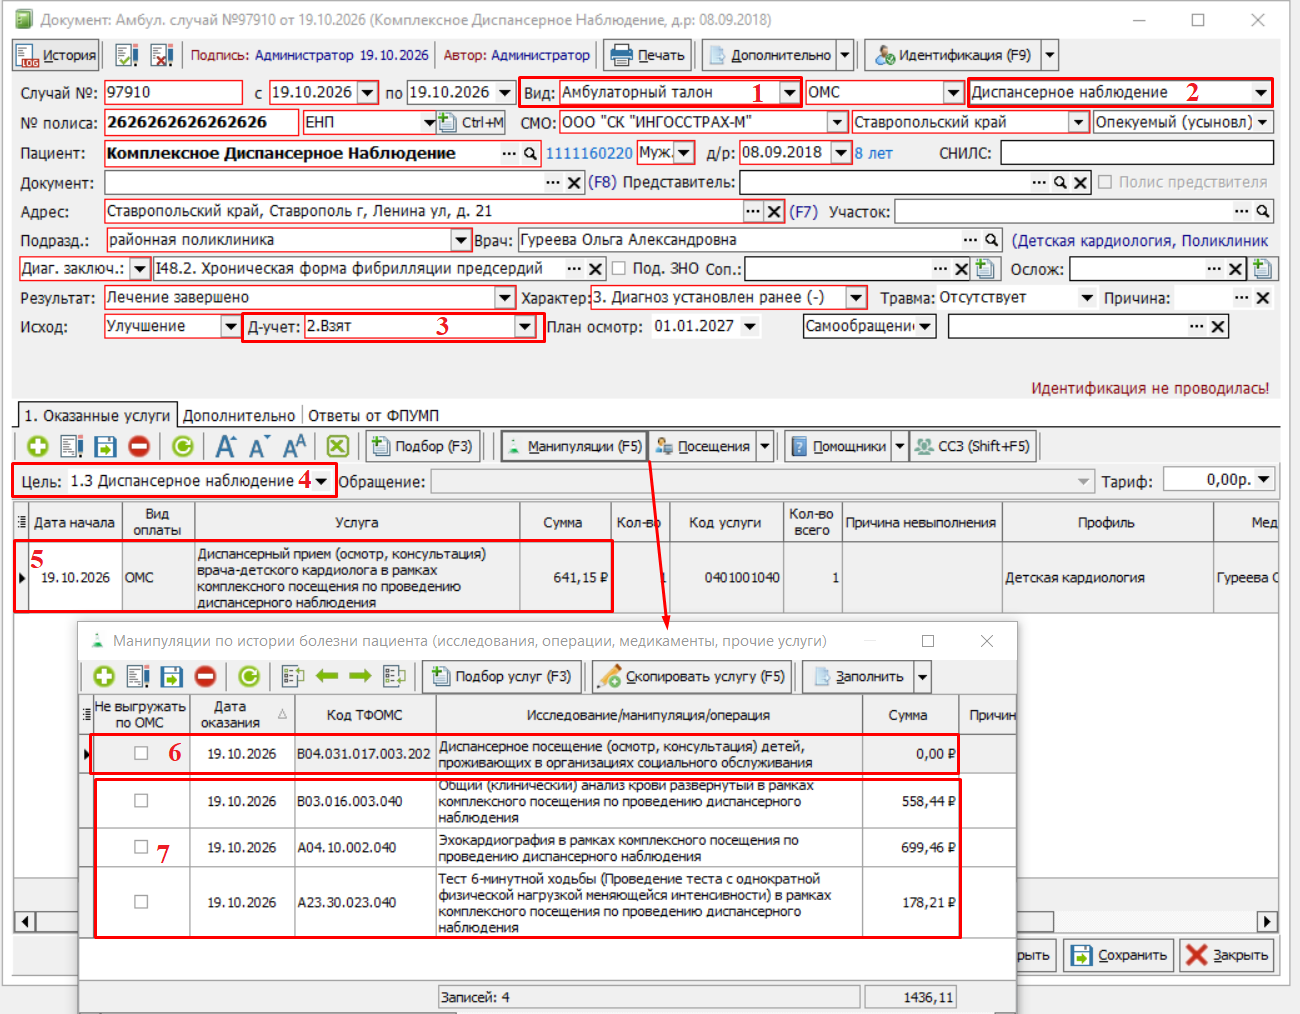Click the decrease font size A icon

(x=259, y=447)
